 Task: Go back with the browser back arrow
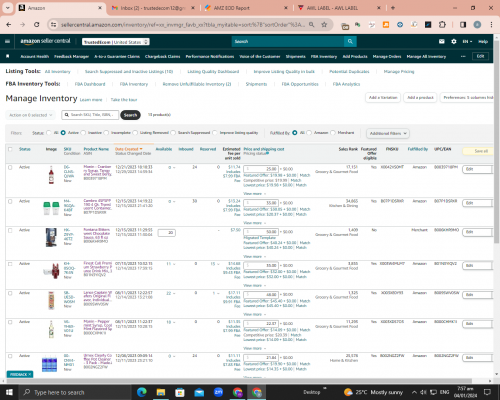point(9,24)
